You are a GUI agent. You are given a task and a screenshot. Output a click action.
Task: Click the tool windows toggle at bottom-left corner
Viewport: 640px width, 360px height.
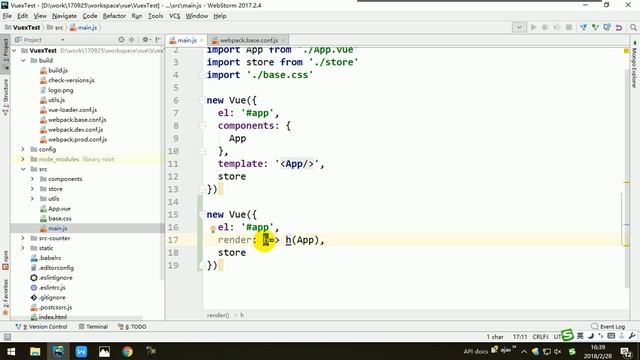pyautogui.click(x=7, y=337)
